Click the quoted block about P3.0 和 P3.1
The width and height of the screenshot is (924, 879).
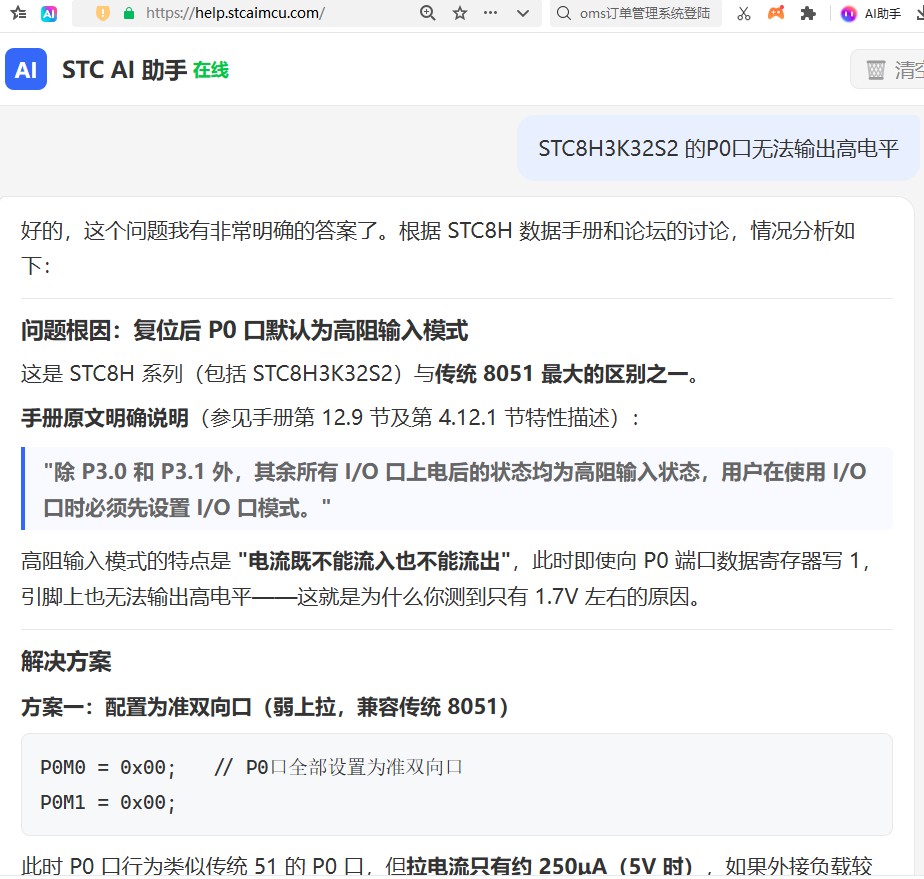coord(457,488)
